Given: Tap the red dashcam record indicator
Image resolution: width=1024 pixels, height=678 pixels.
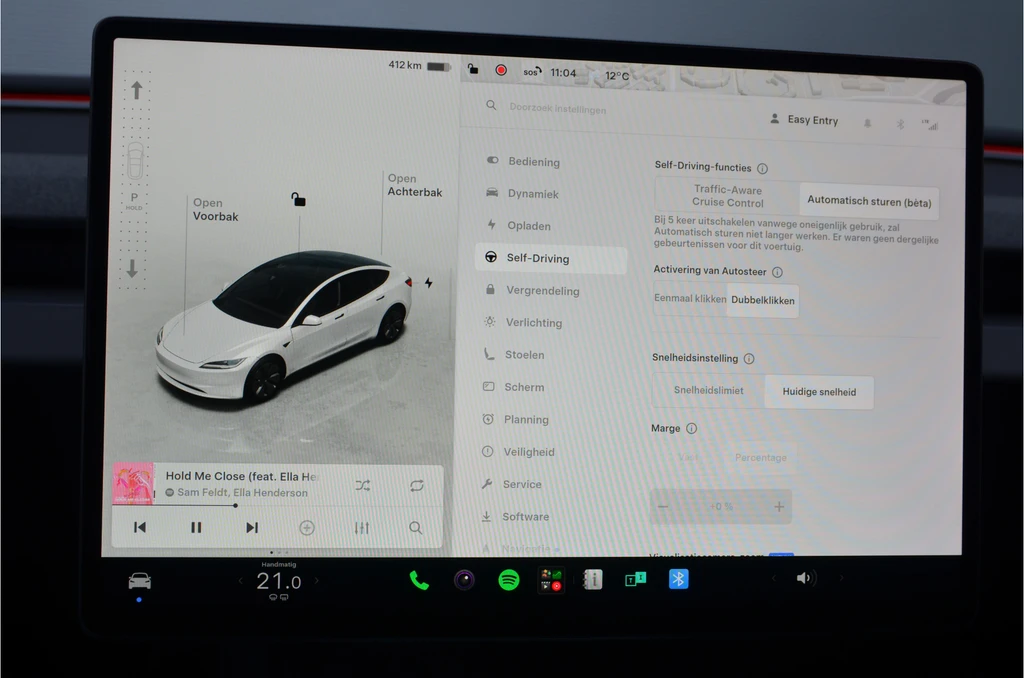Looking at the screenshot, I should point(501,70).
